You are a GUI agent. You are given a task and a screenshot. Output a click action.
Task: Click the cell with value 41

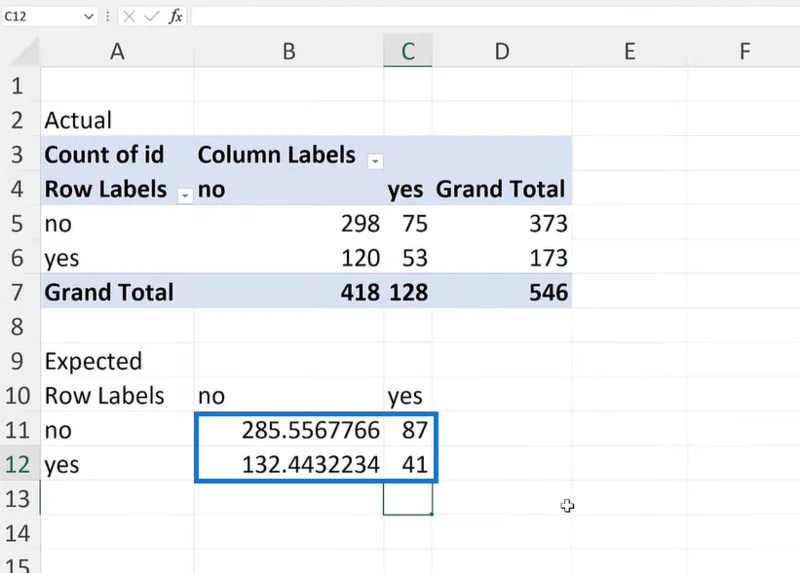click(408, 464)
